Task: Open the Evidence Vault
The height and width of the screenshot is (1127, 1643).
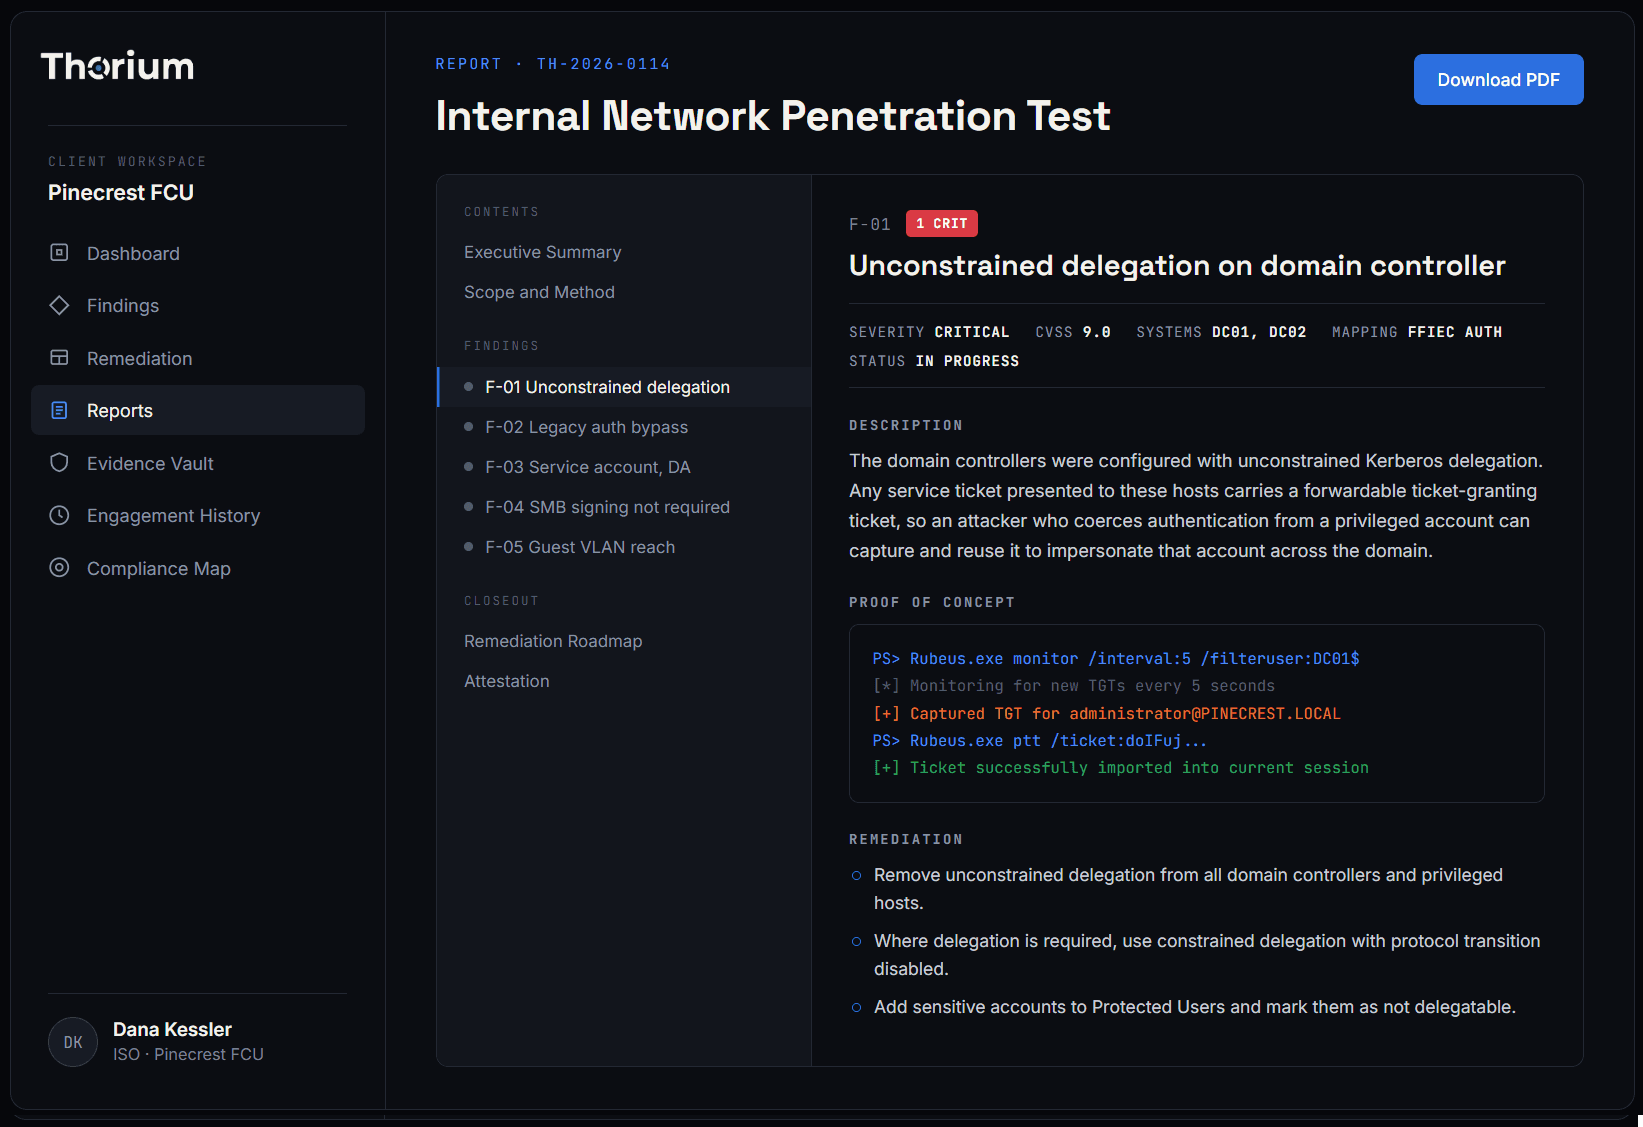Action: 198,463
